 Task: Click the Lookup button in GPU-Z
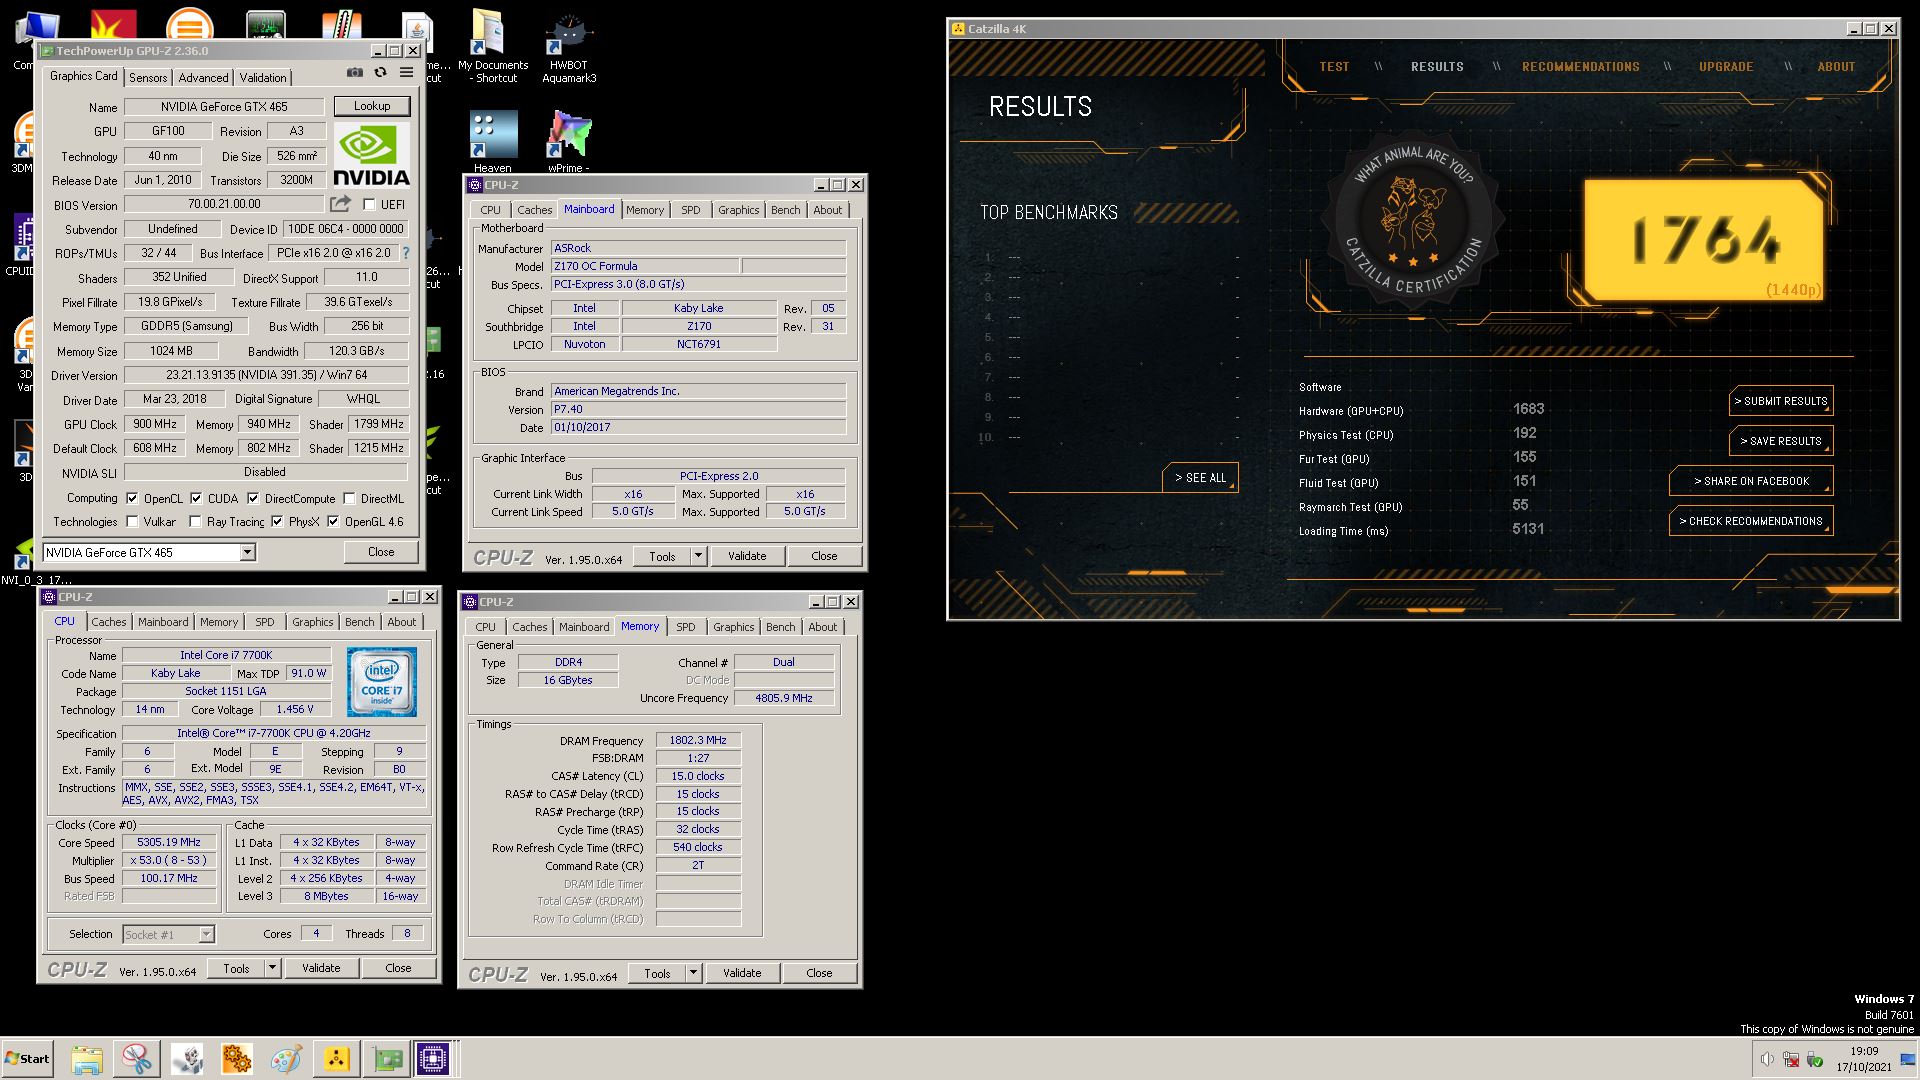click(371, 106)
